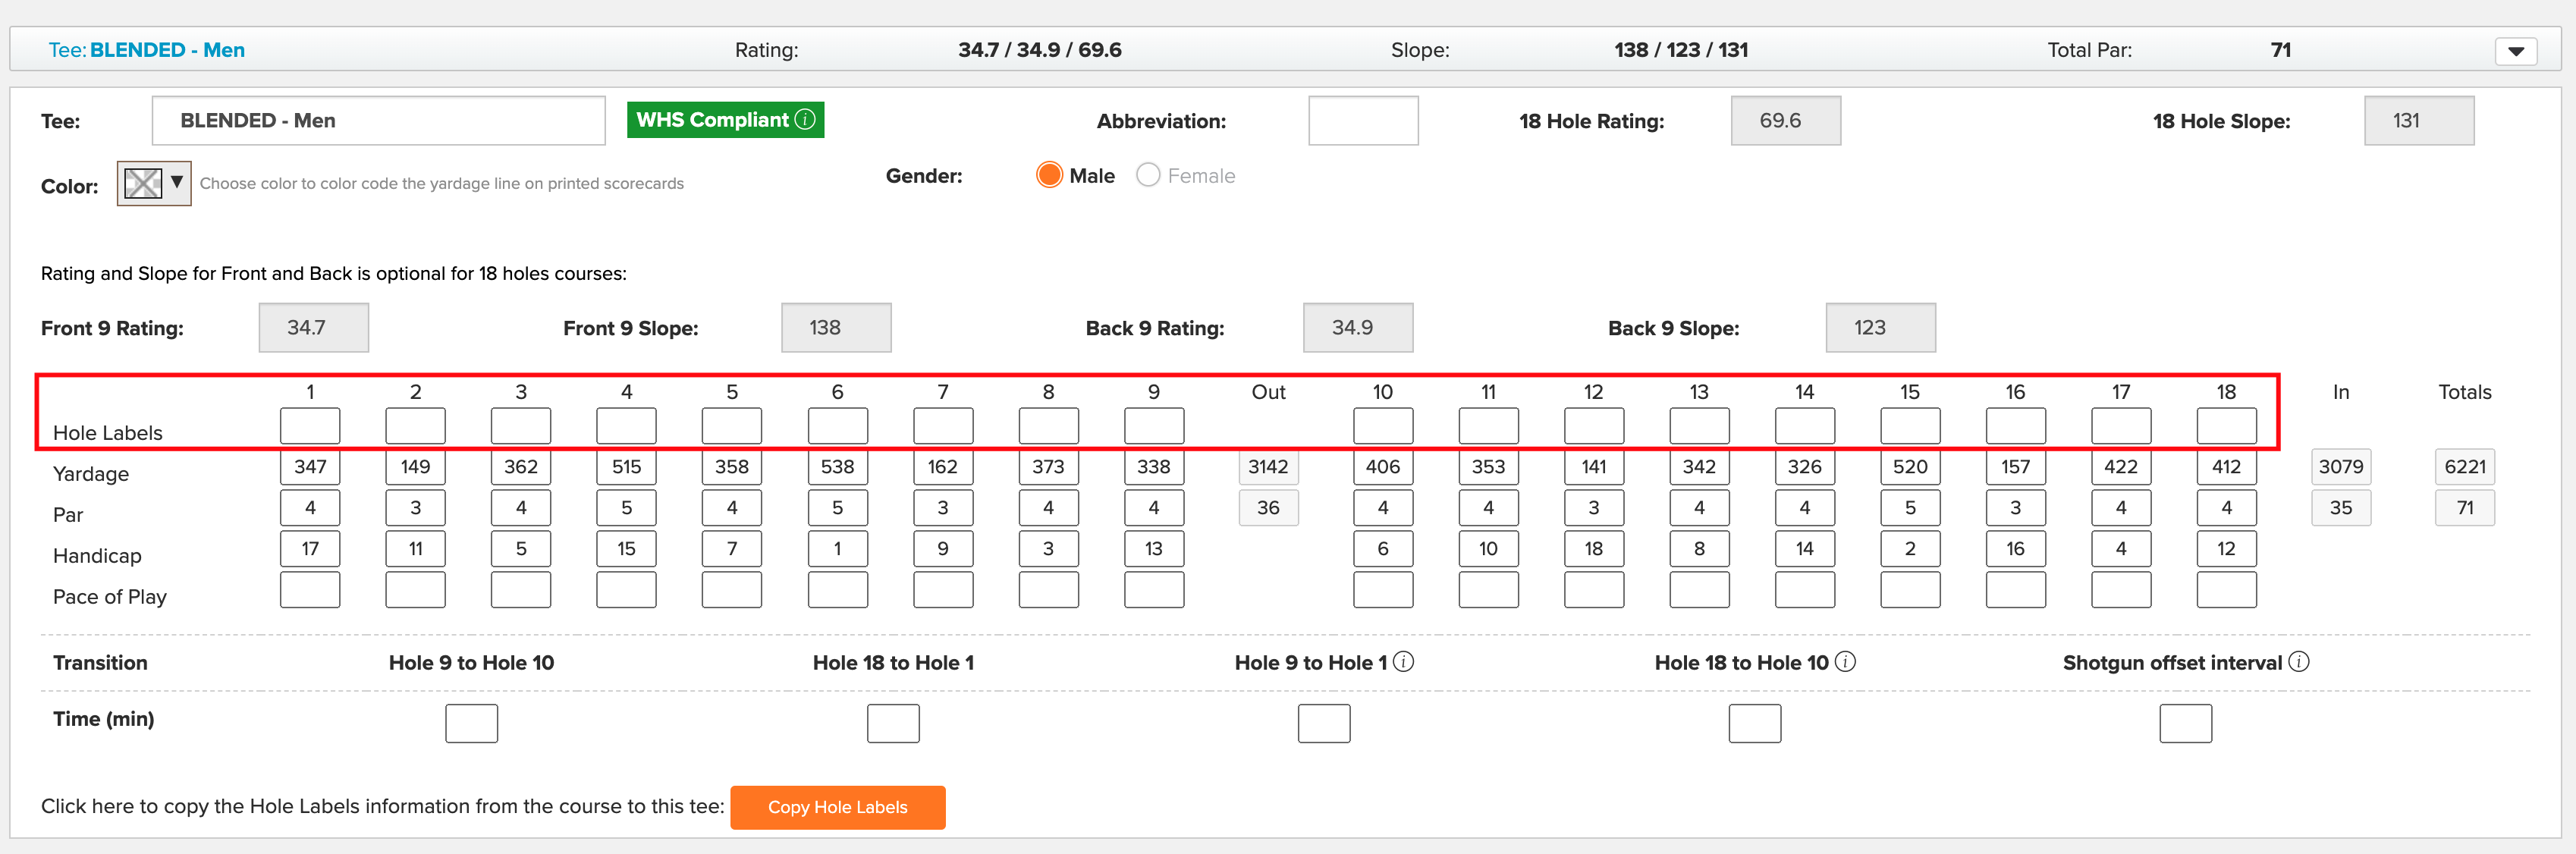
Task: Open the tee Color dropdown
Action: point(154,183)
